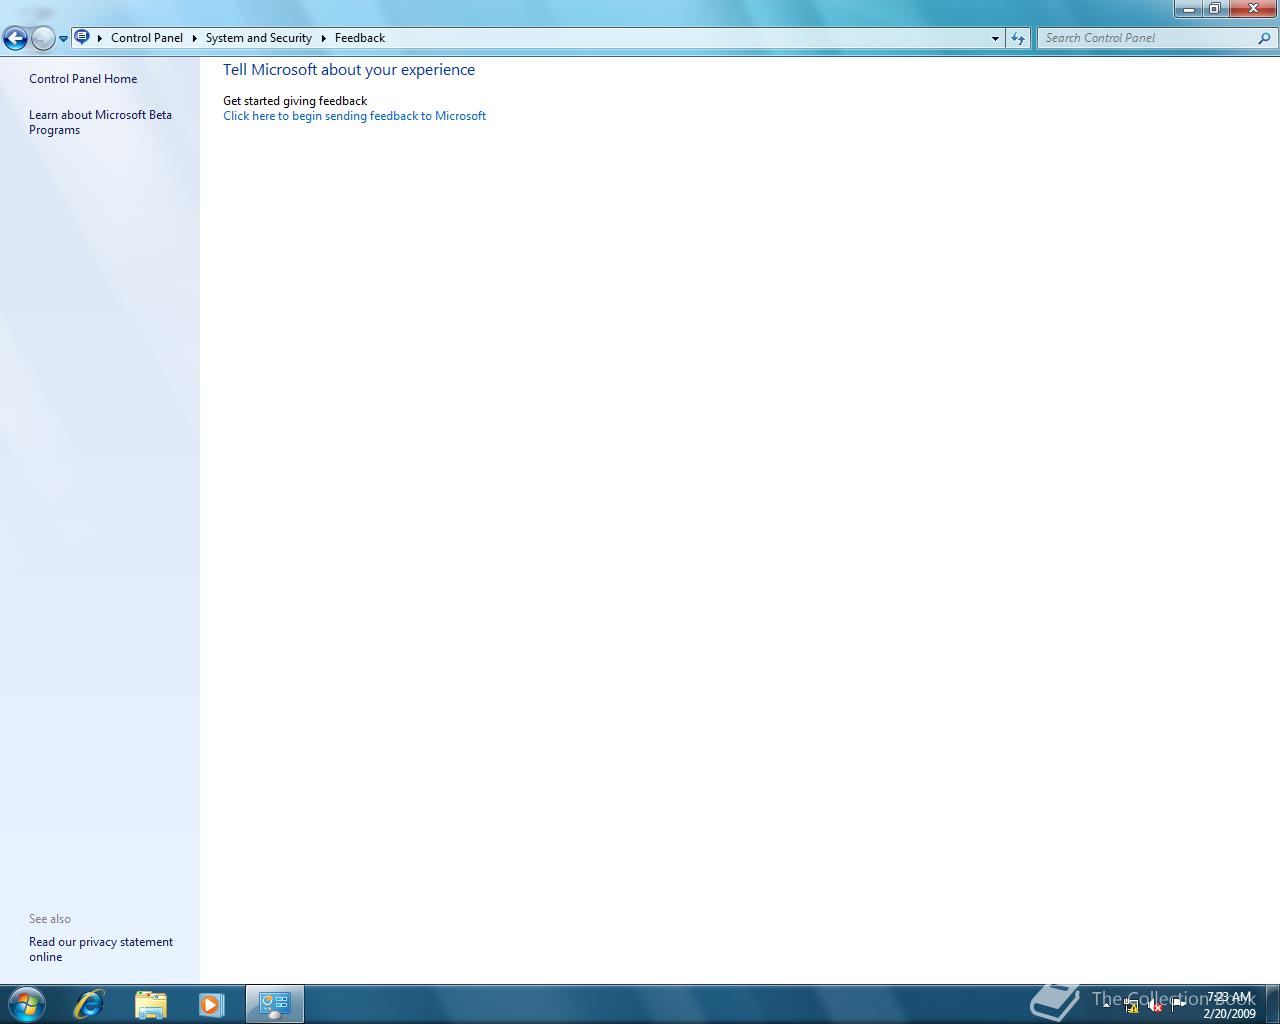Click the Get started giving feedback text
Screen dimensions: 1280x1024
(x=295, y=101)
